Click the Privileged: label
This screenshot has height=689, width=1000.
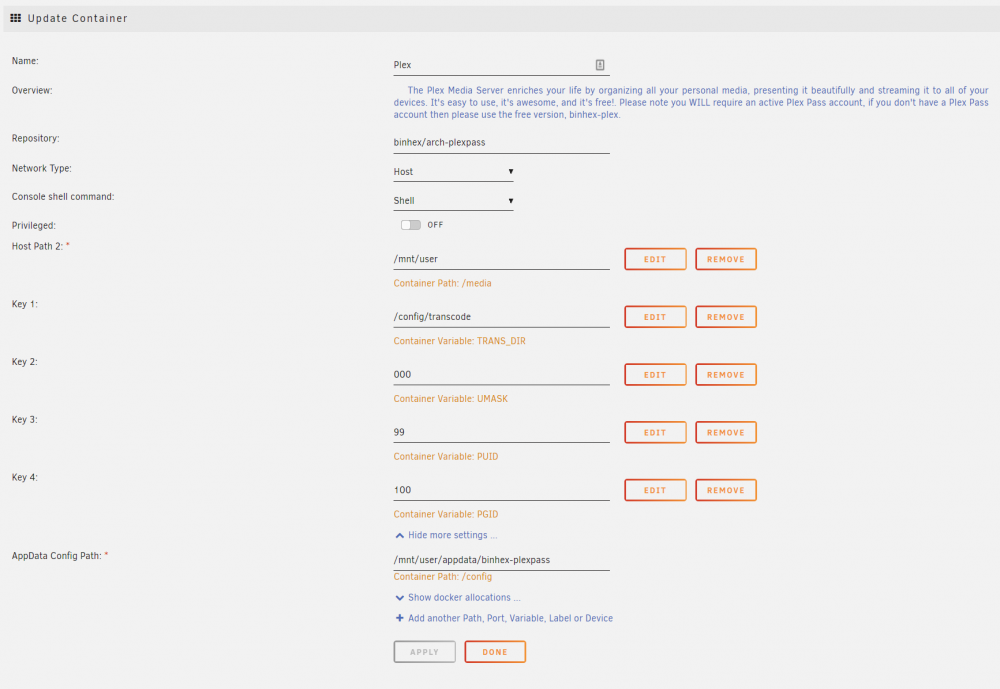[x=34, y=226]
